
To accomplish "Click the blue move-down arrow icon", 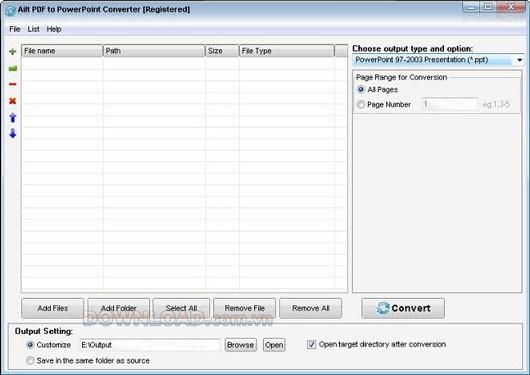I will tap(13, 133).
